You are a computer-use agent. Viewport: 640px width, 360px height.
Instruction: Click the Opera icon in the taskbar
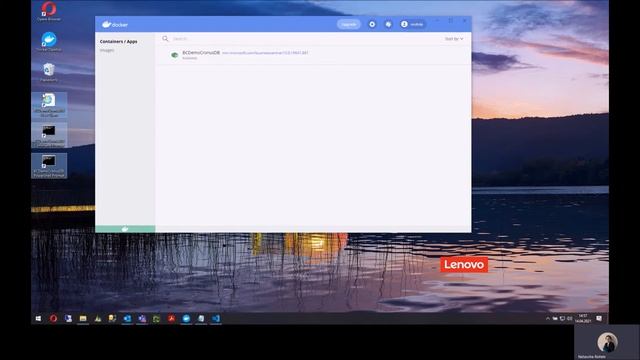point(53,319)
